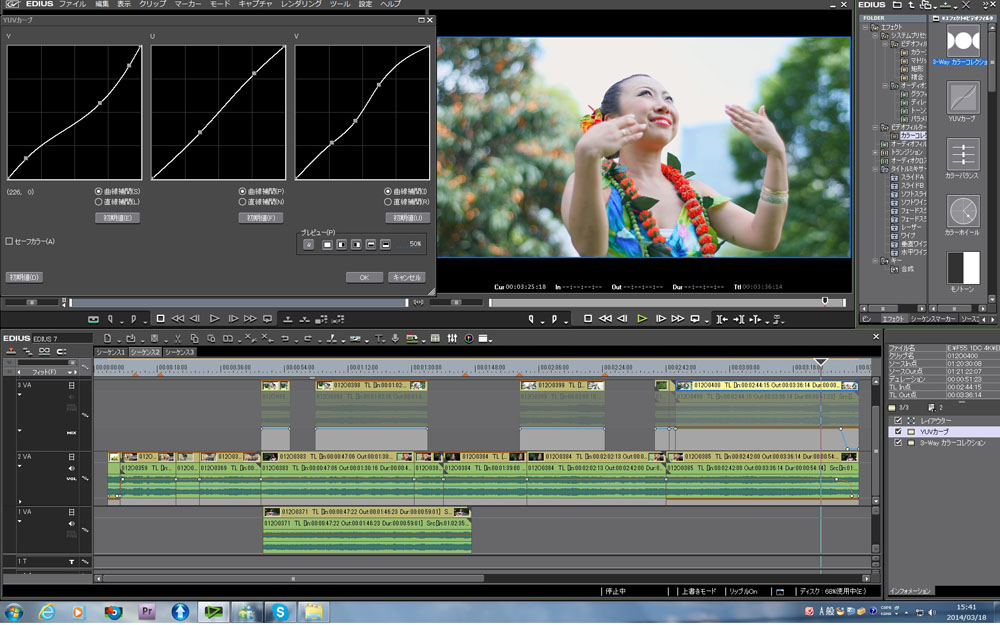Click OK in YUV curve dialog
1000x625 pixels.
[x=364, y=277]
